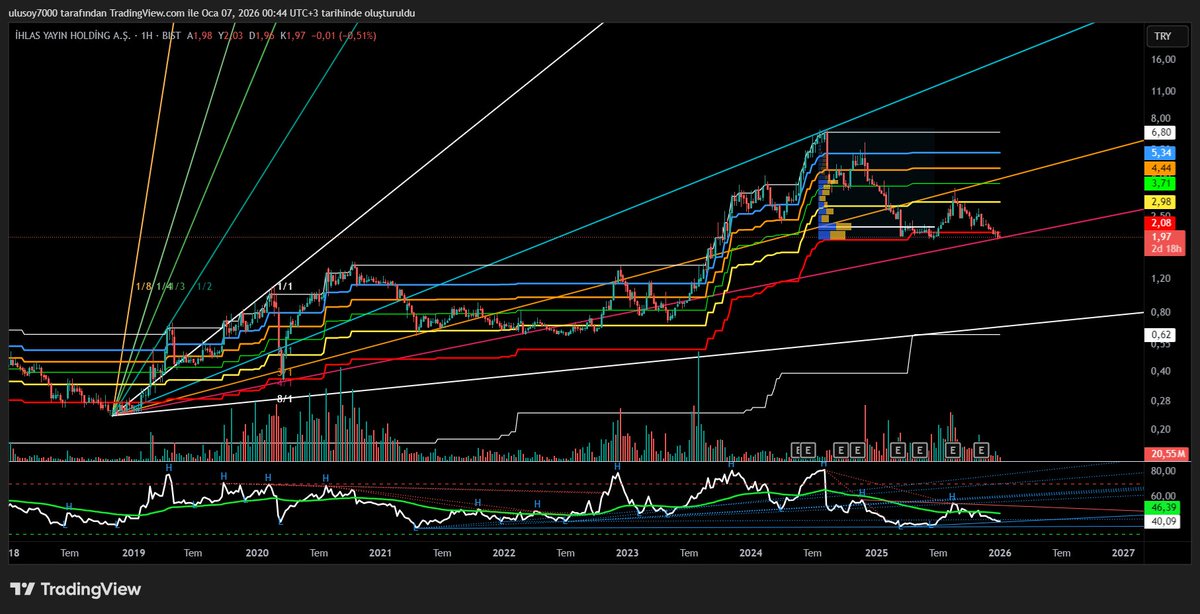Click the 2019 label on time axis

pos(132,552)
